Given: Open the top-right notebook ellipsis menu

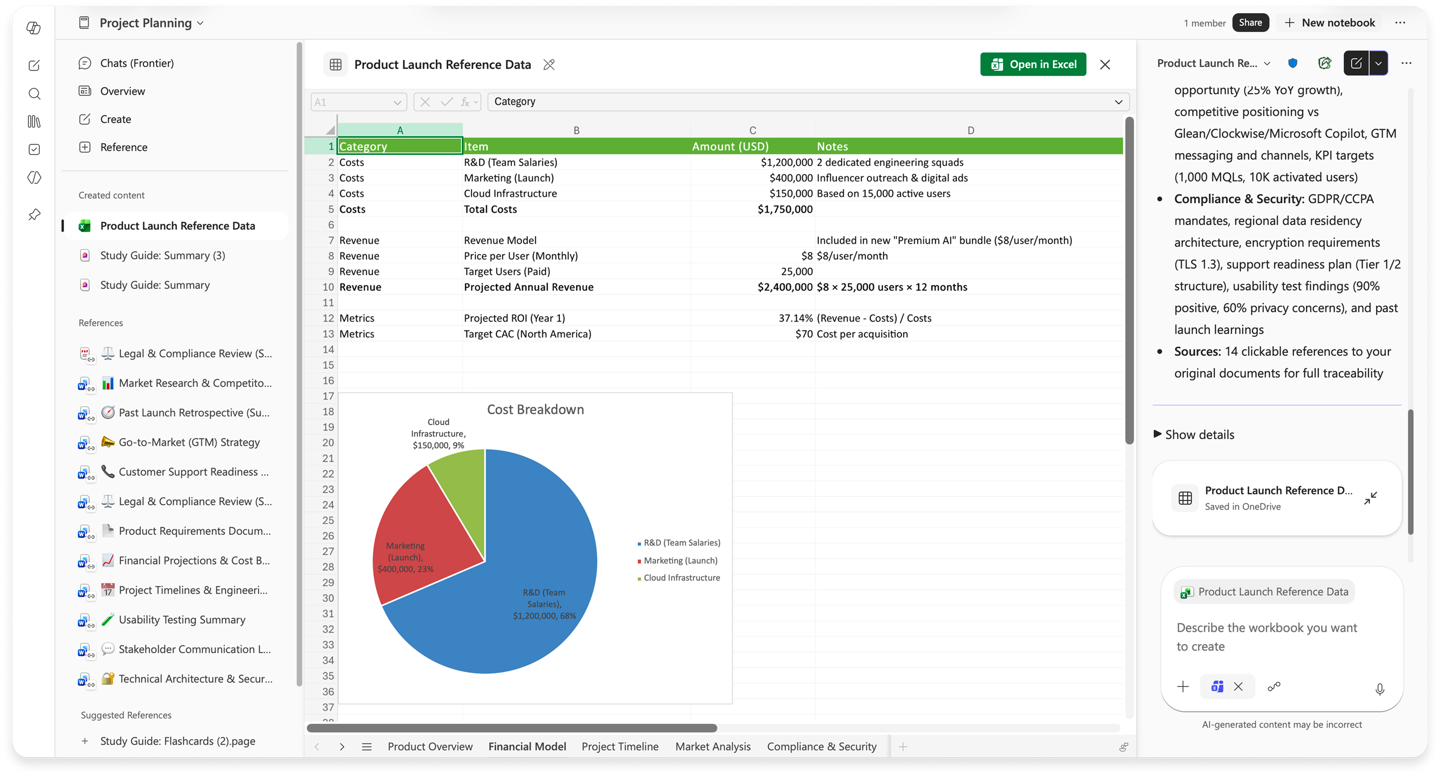Looking at the screenshot, I should [1400, 23].
